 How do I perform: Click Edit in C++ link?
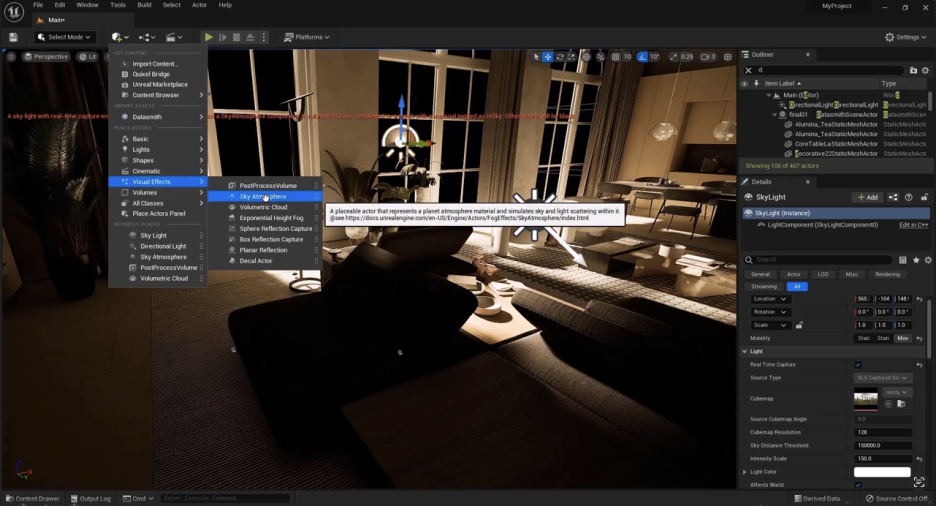click(x=913, y=225)
